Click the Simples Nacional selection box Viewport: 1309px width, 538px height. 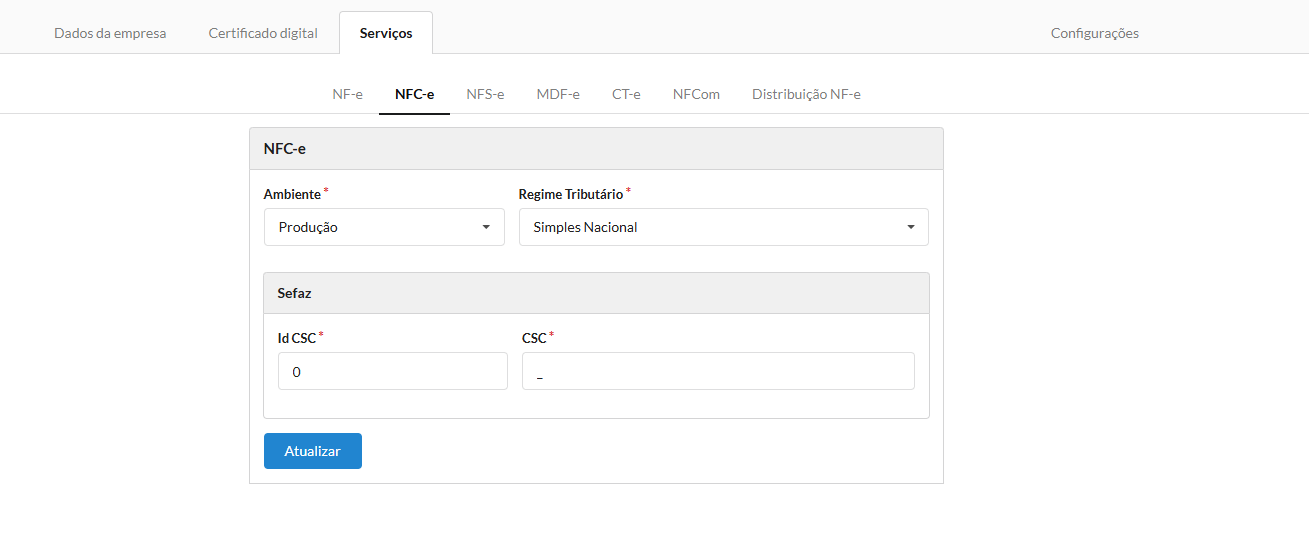723,227
